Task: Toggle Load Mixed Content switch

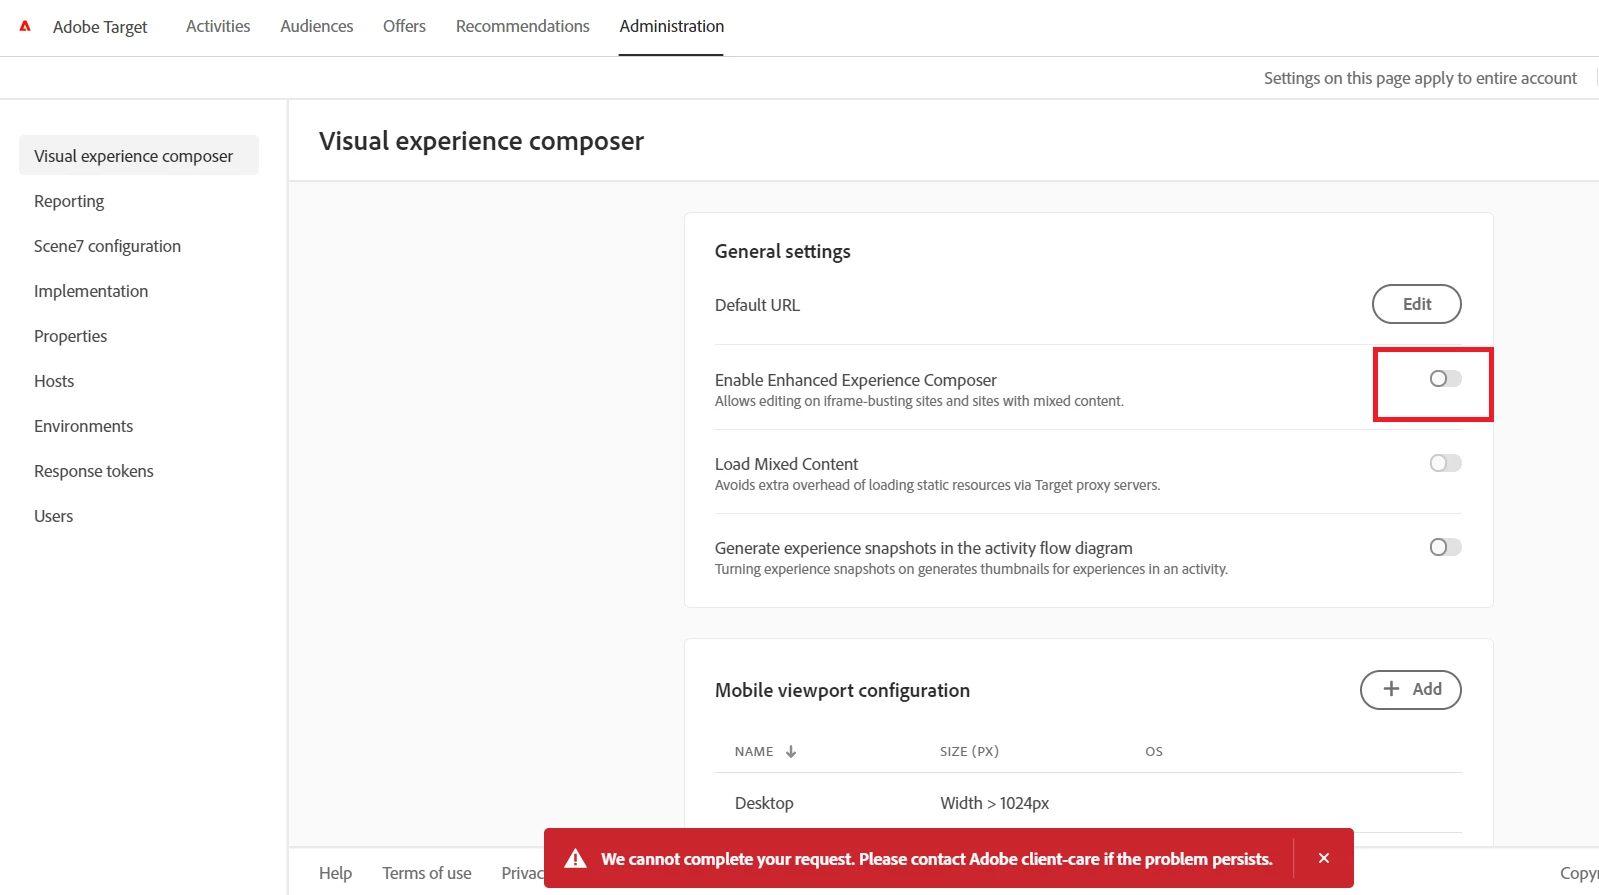Action: (x=1445, y=463)
